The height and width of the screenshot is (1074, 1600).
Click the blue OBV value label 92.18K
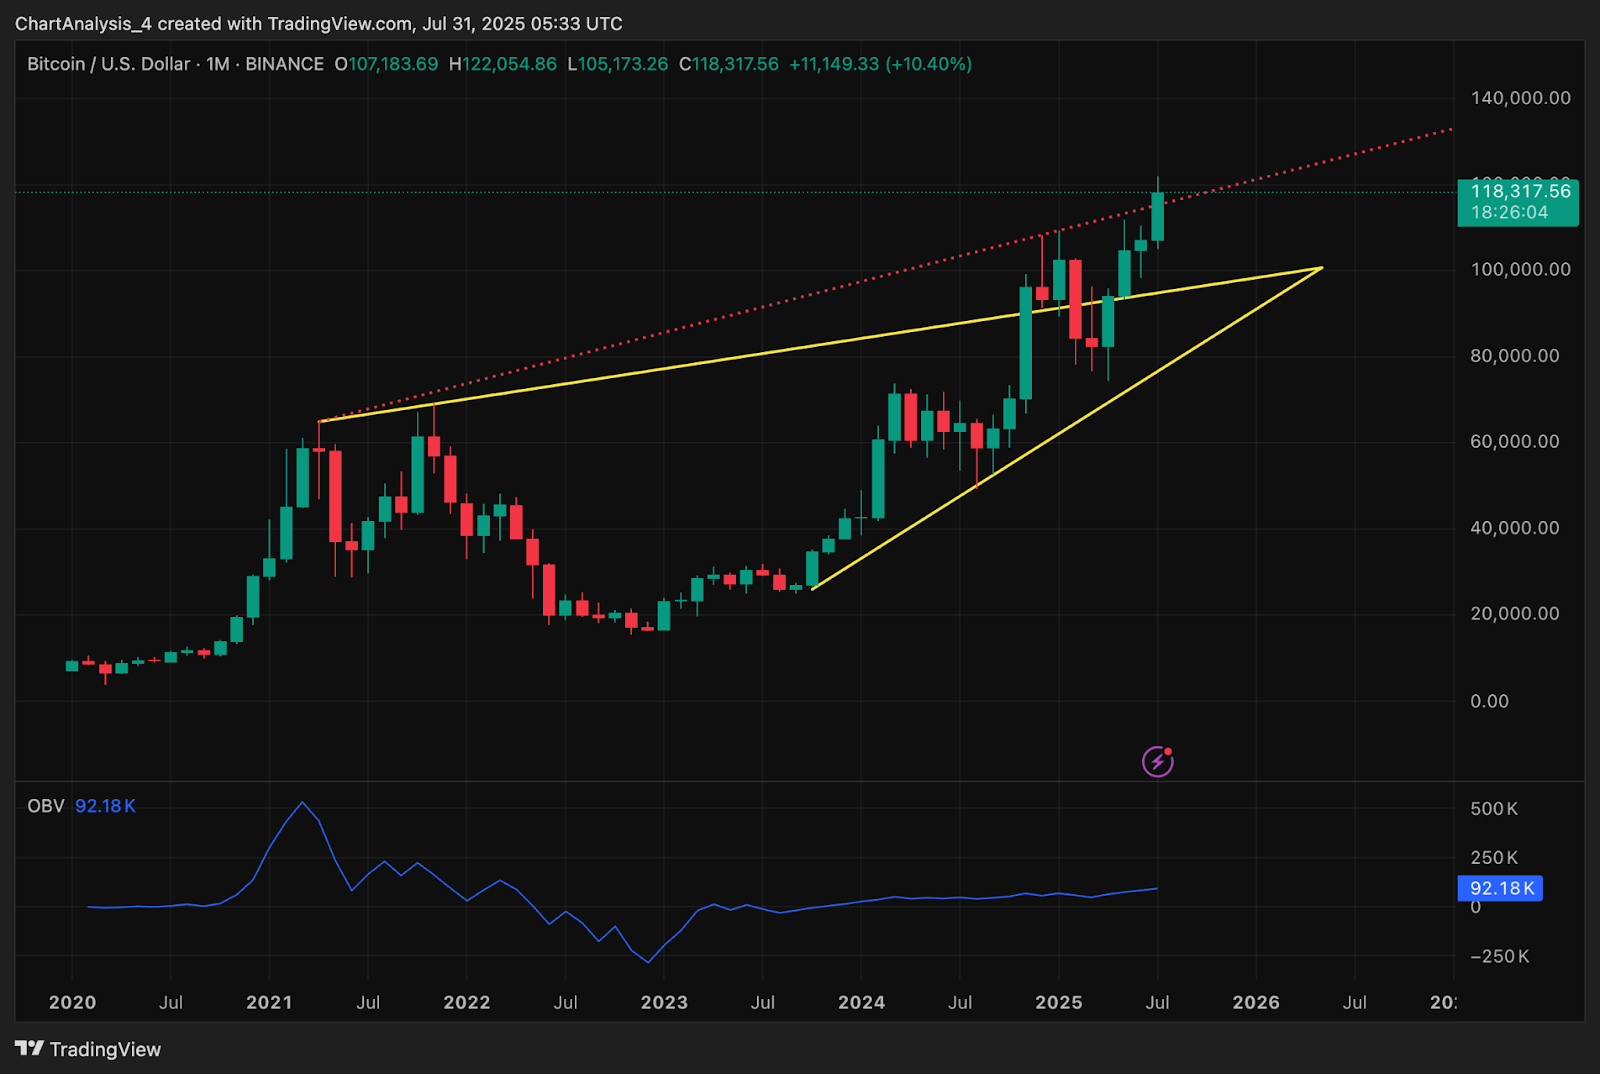pyautogui.click(x=1500, y=888)
